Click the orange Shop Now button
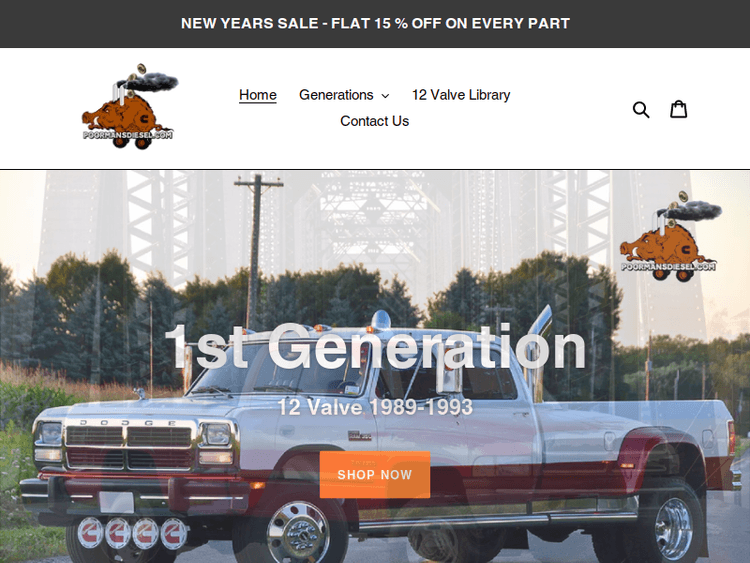The image size is (750, 563). point(375,475)
